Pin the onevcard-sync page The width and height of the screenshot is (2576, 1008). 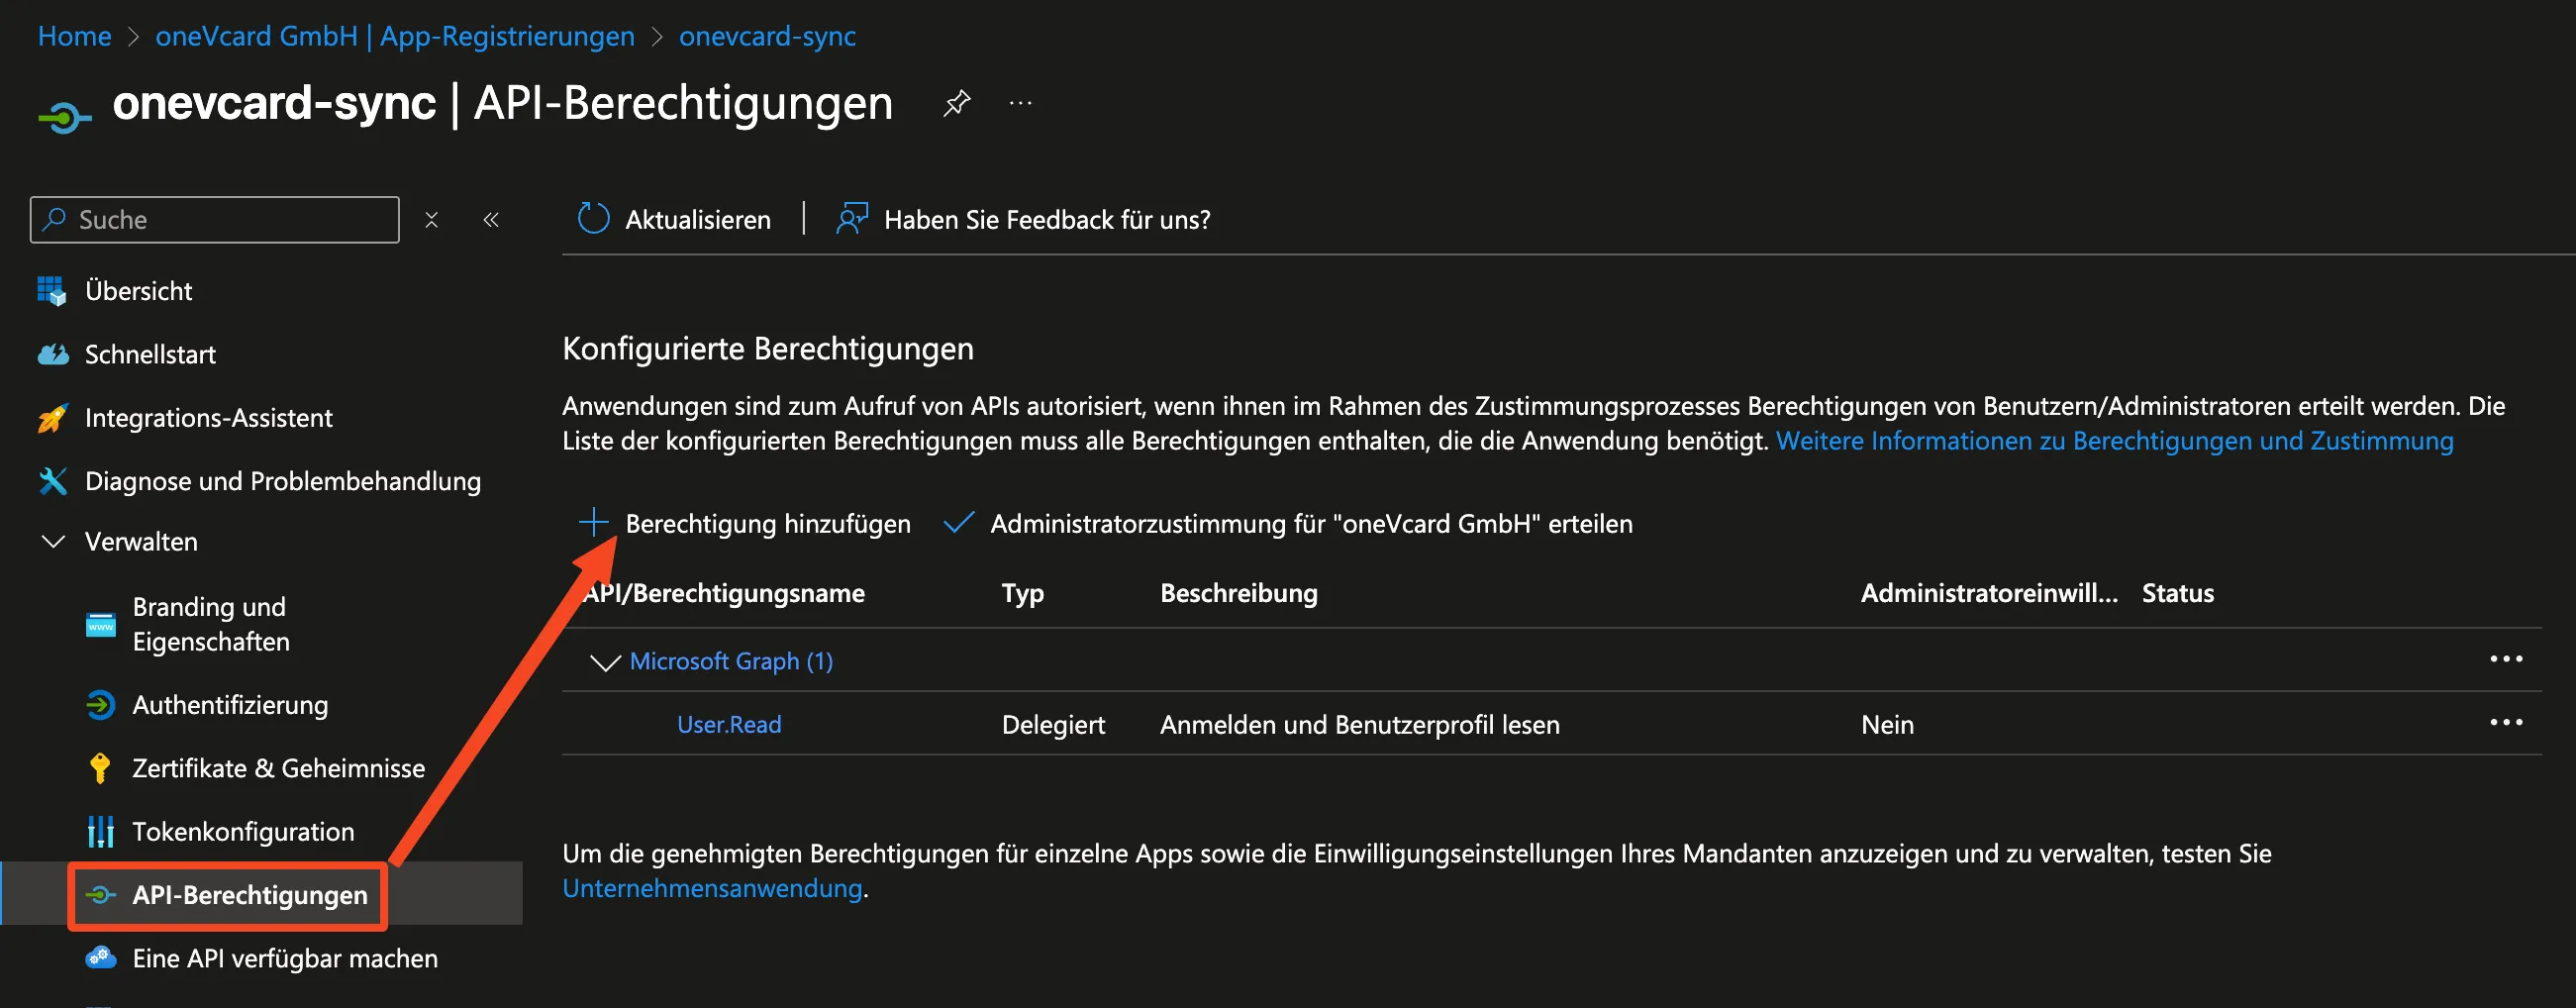point(956,102)
